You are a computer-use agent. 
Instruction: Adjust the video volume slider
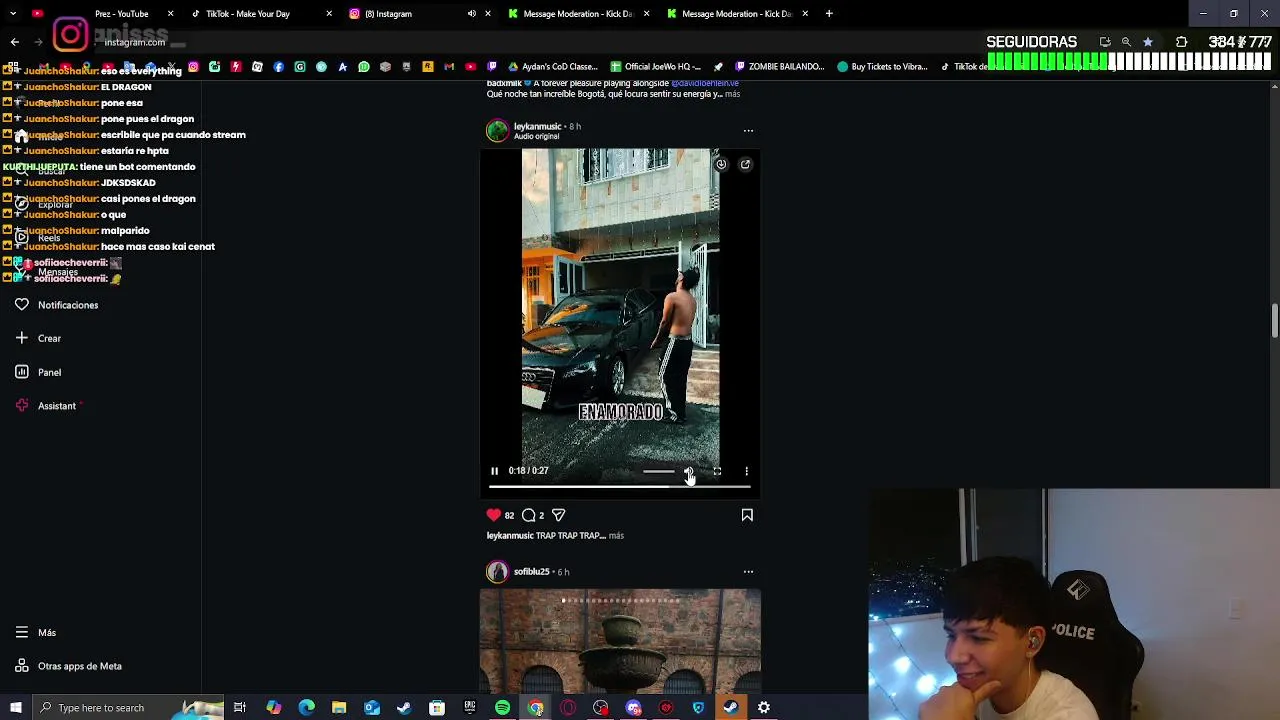point(658,471)
